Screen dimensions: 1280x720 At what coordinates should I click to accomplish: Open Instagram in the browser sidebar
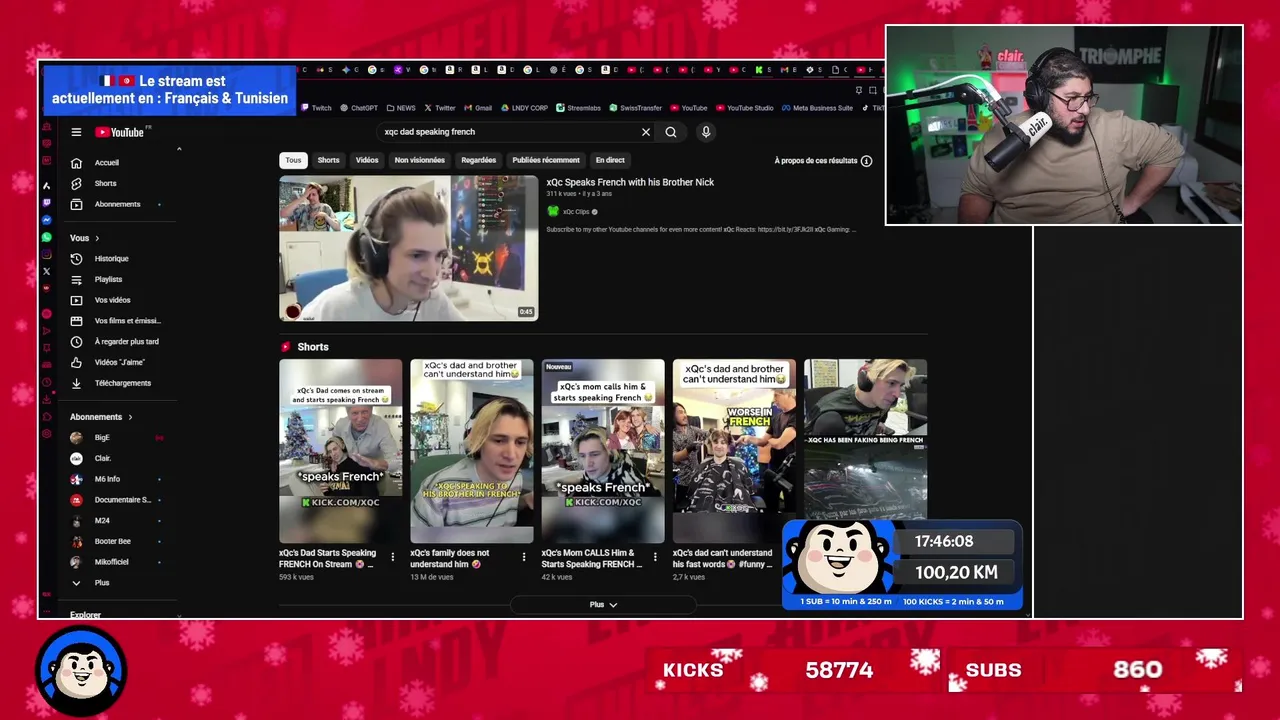(x=46, y=254)
